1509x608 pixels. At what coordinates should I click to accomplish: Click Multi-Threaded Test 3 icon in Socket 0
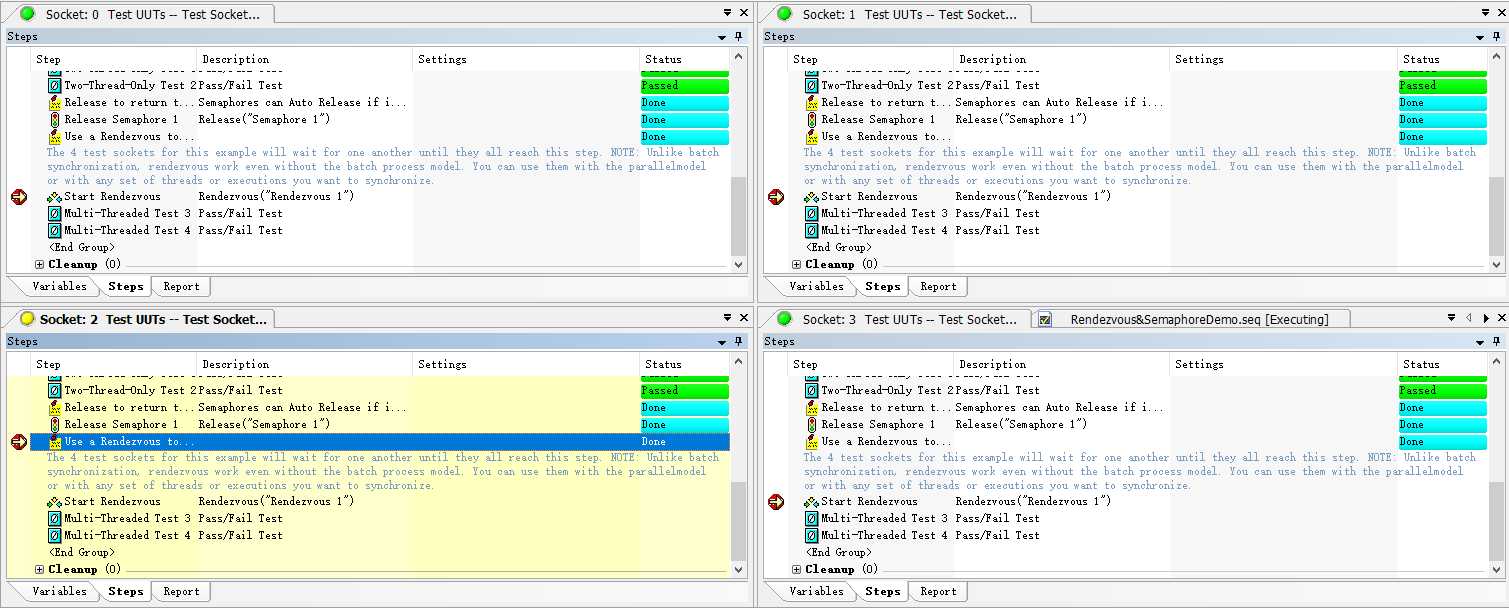(55, 214)
